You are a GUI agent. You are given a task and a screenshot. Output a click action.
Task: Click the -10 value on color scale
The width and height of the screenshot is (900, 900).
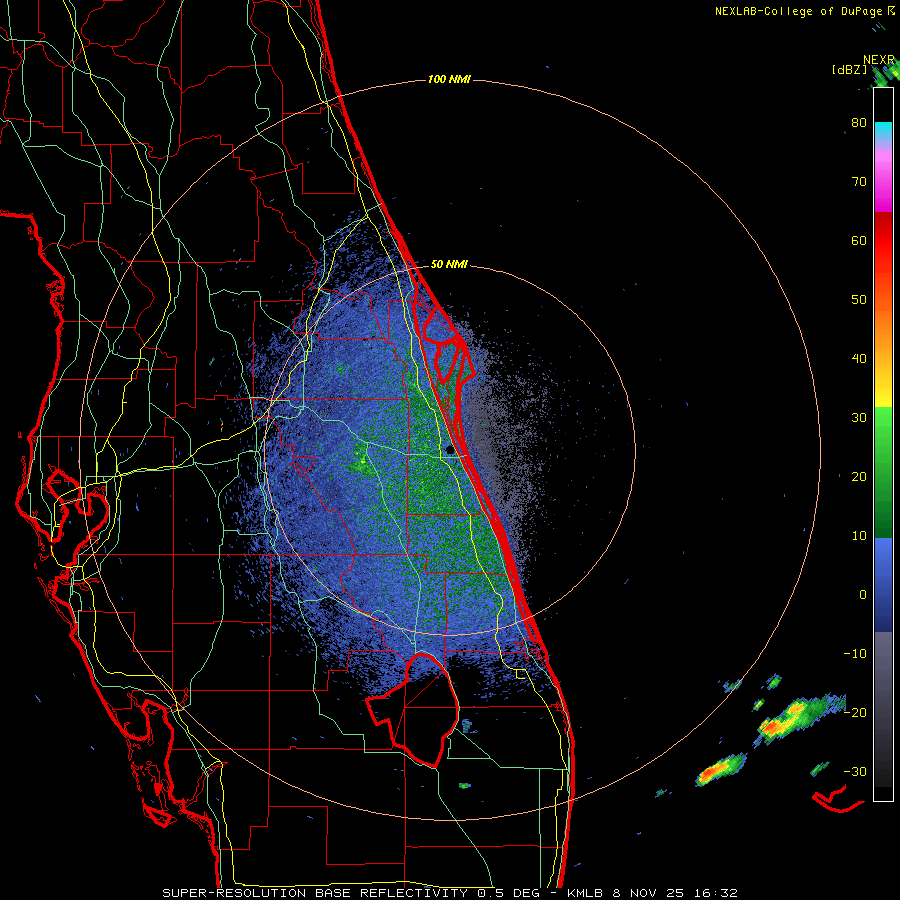[855, 654]
